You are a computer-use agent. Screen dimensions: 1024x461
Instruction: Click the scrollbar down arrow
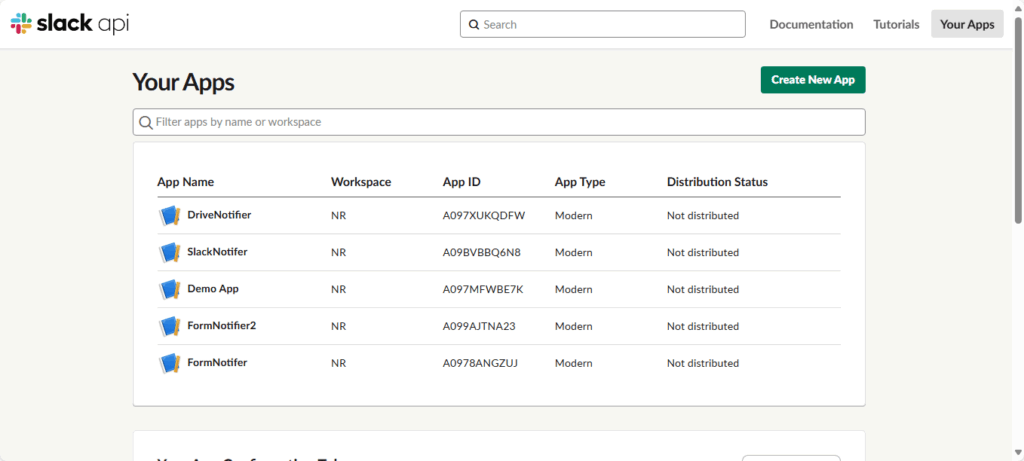pyautogui.click(x=1018, y=454)
